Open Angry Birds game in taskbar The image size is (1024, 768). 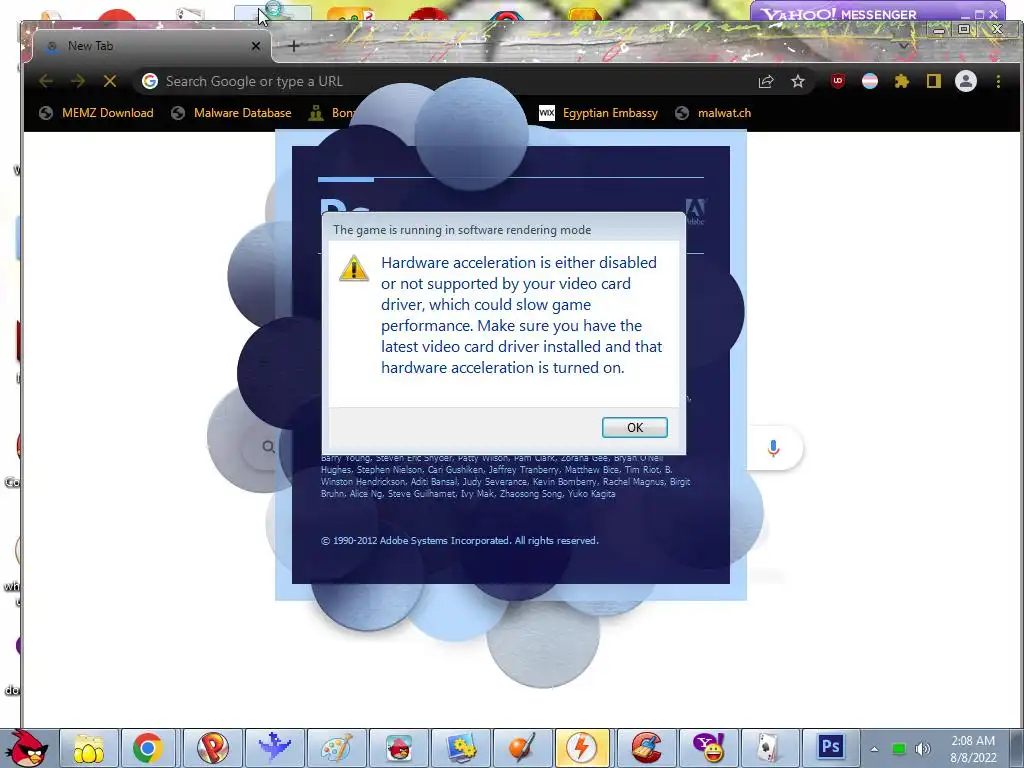[398, 748]
